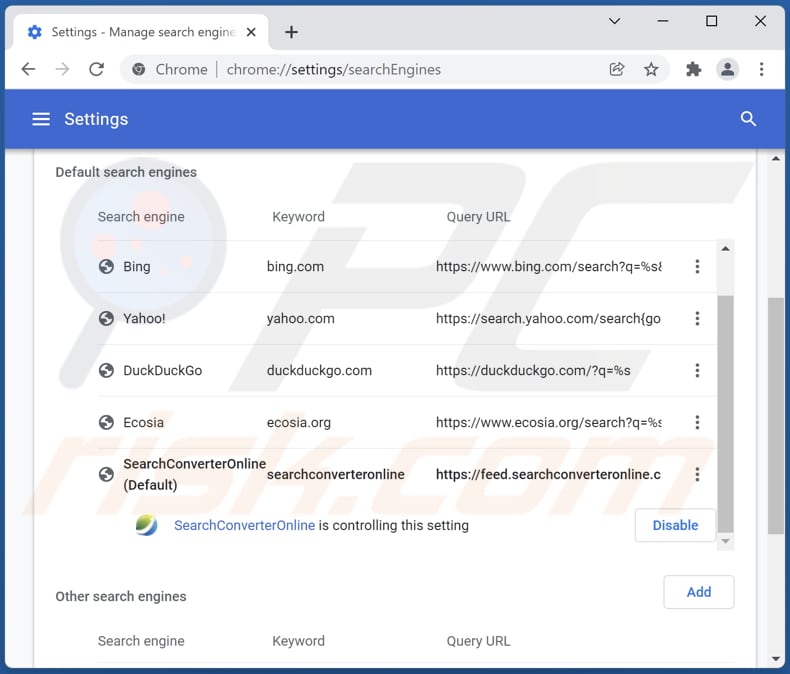This screenshot has width=790, height=674.
Task: Click the Ecosia query URL
Action: tap(549, 422)
